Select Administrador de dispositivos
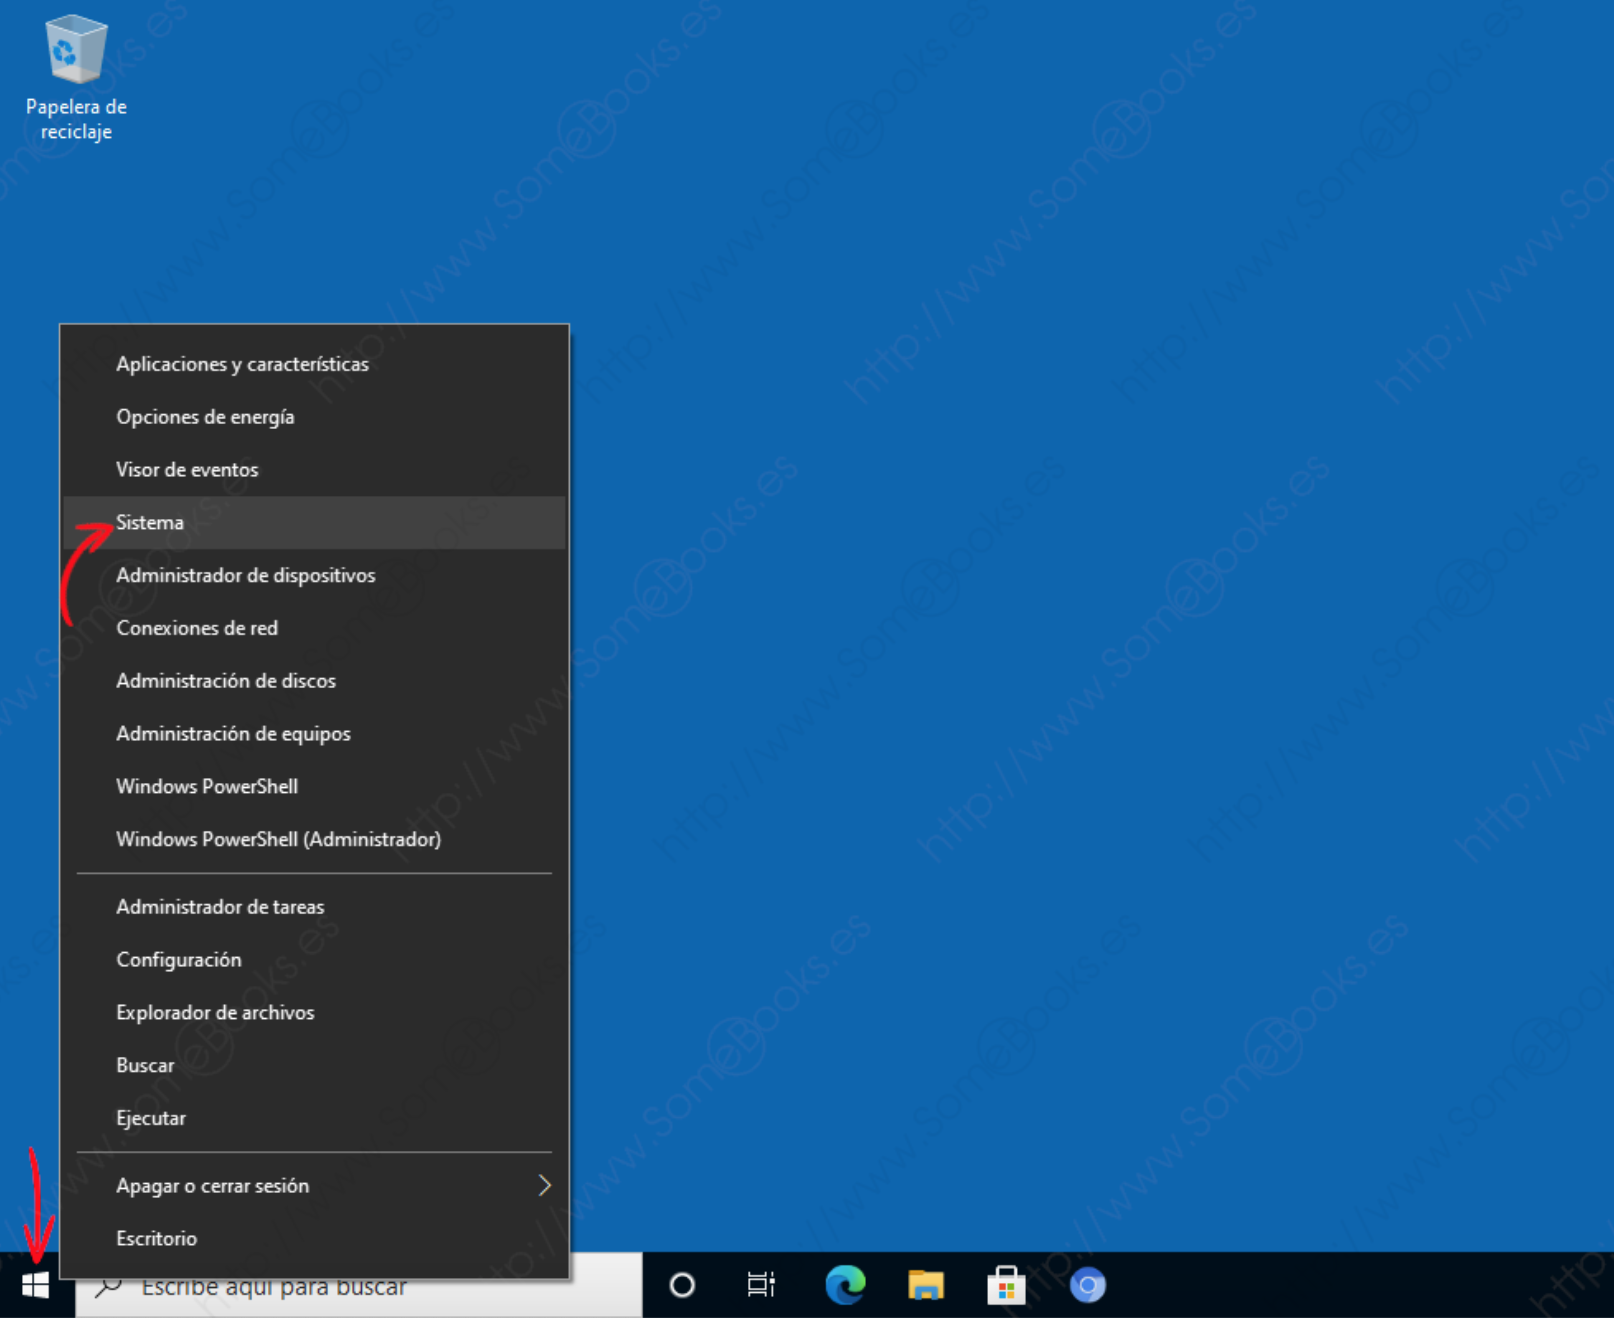The height and width of the screenshot is (1318, 1614). click(245, 576)
